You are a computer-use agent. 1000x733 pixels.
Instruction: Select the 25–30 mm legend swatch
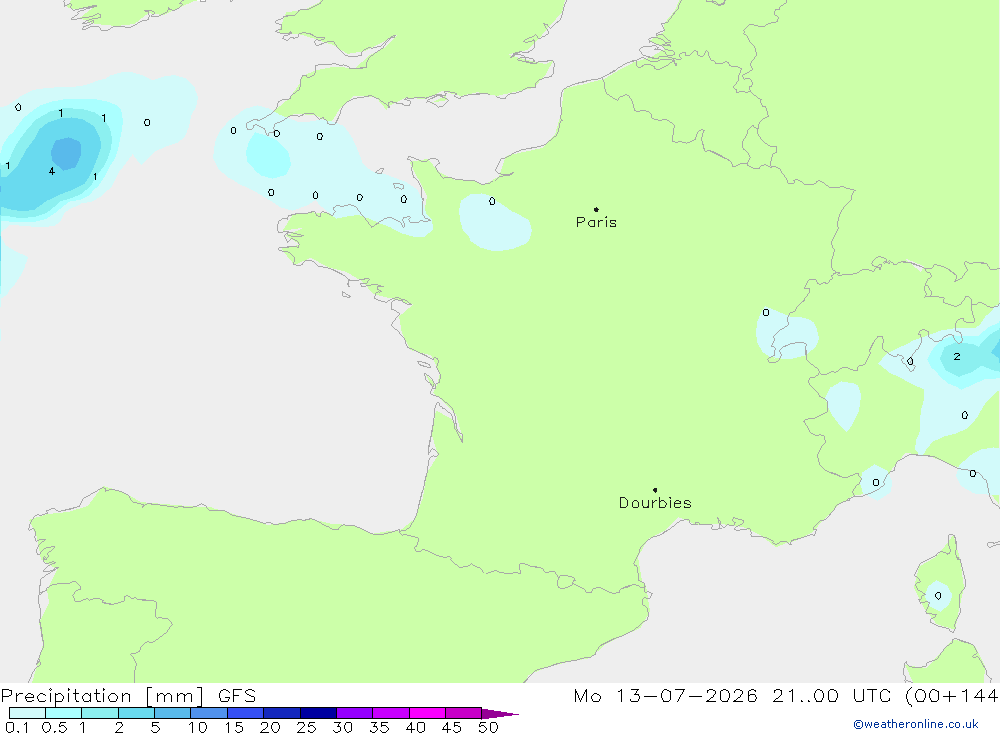click(x=318, y=713)
